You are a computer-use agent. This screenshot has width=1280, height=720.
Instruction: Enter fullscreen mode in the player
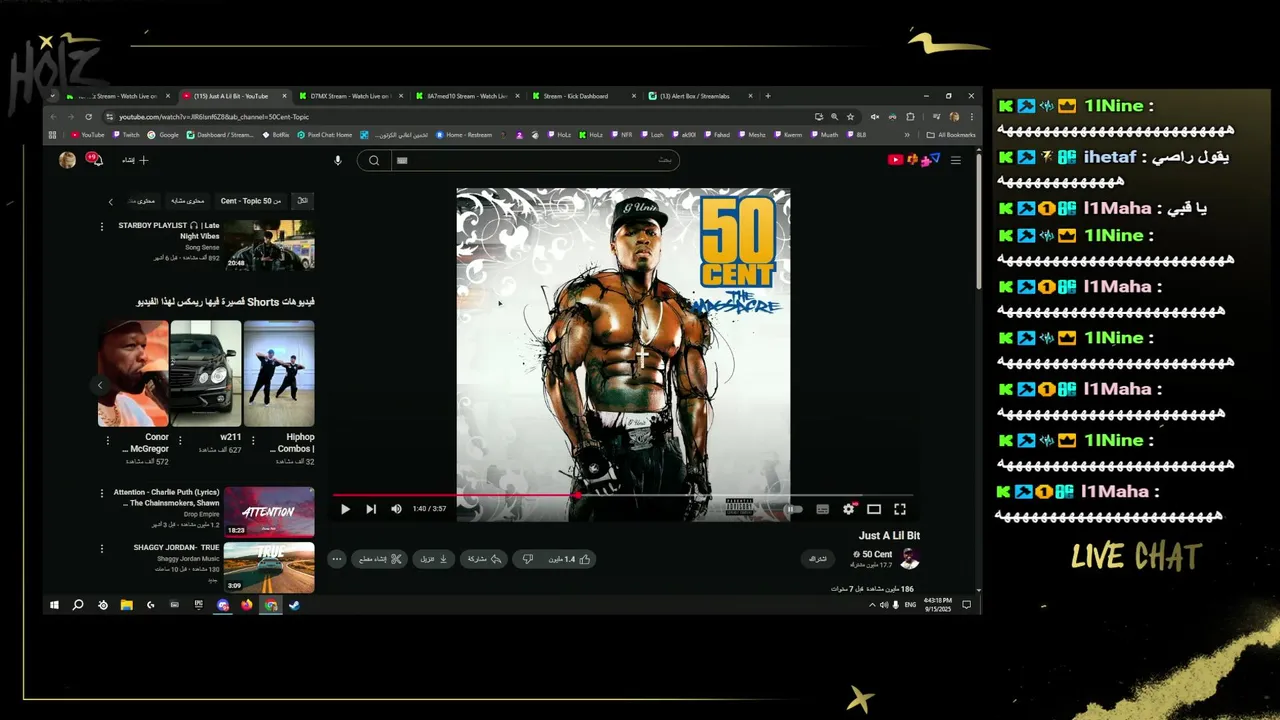[x=900, y=509]
